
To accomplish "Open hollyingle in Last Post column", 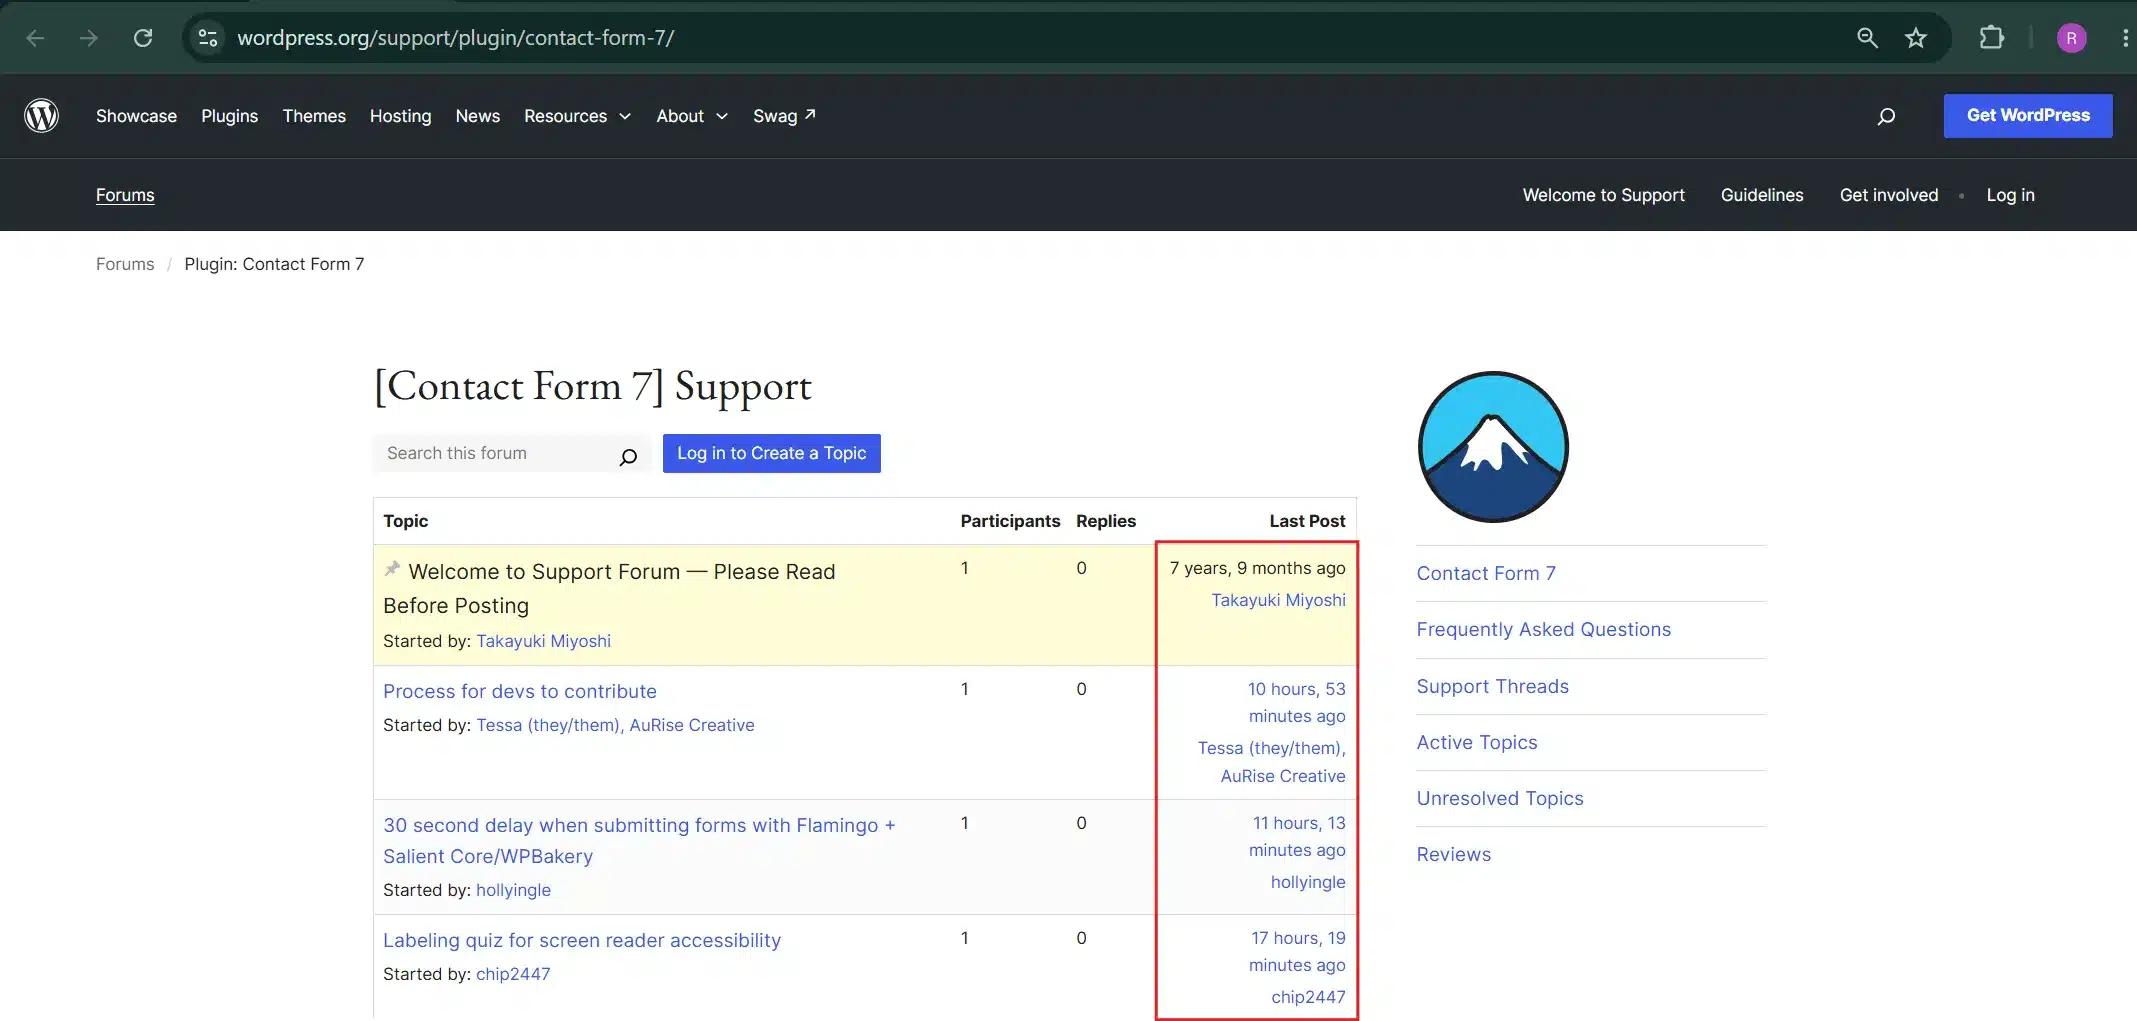I will (x=1308, y=882).
